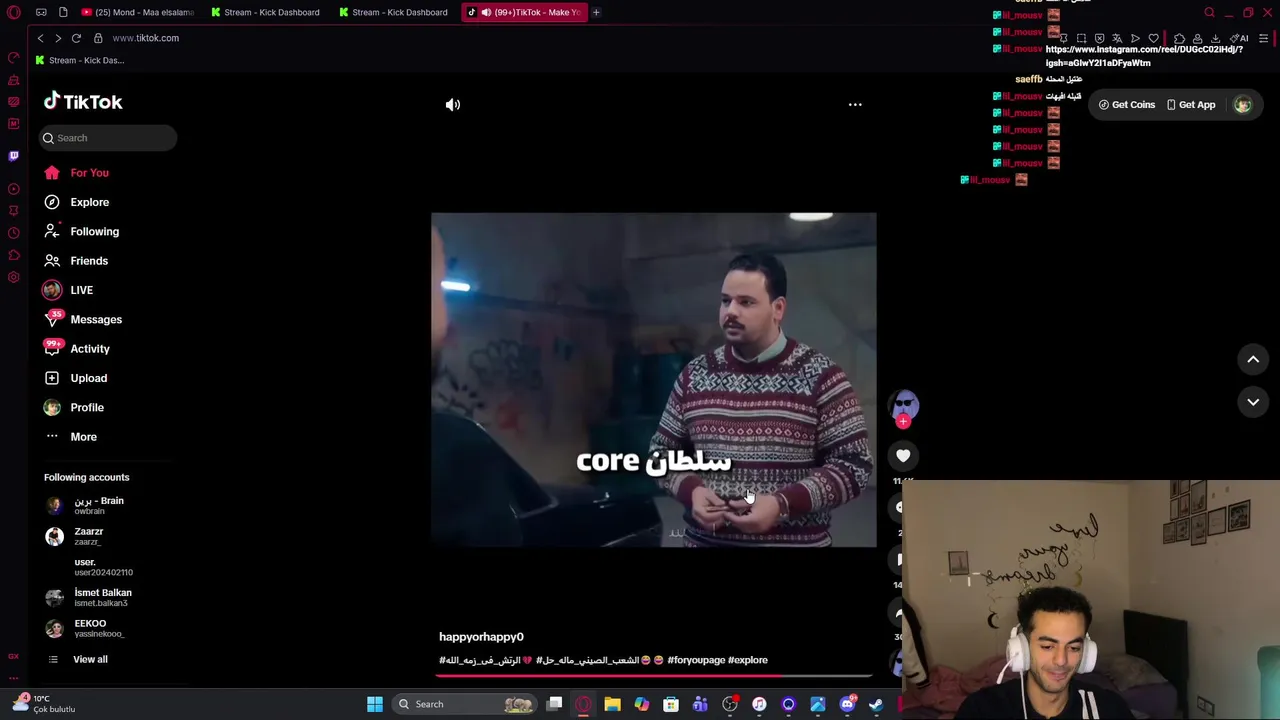Open the browser downloads icon

pyautogui.click(x=1215, y=39)
